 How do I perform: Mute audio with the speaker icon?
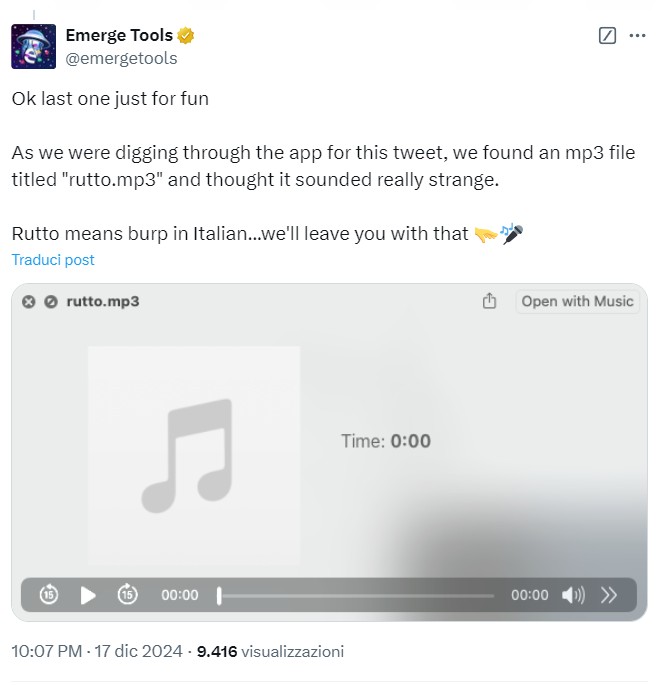[573, 595]
